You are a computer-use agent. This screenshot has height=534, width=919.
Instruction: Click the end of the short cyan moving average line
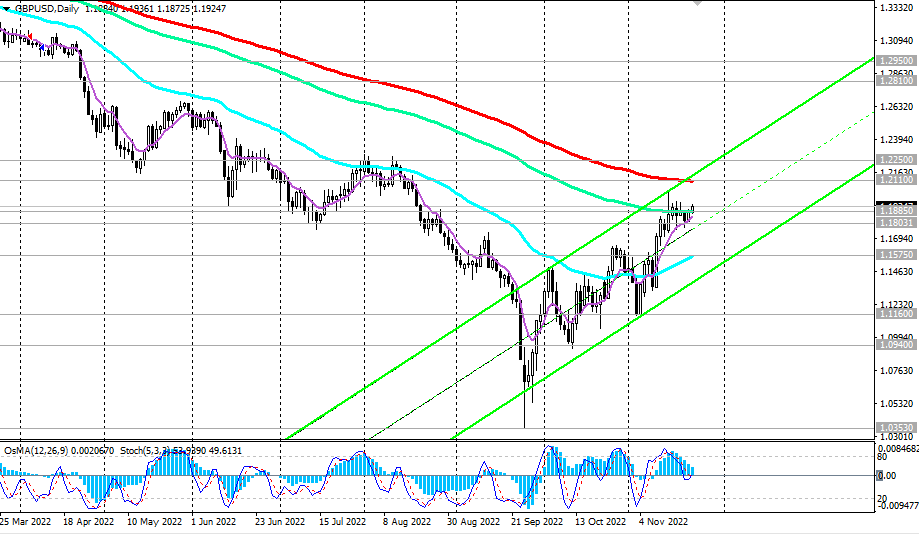(692, 257)
